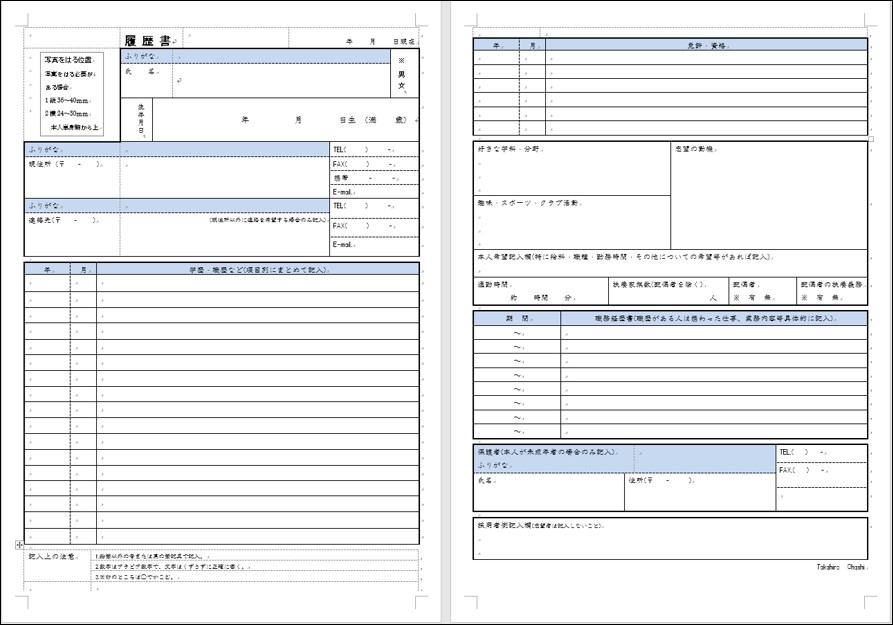Click the 本人希望記入欄 section

(670, 263)
